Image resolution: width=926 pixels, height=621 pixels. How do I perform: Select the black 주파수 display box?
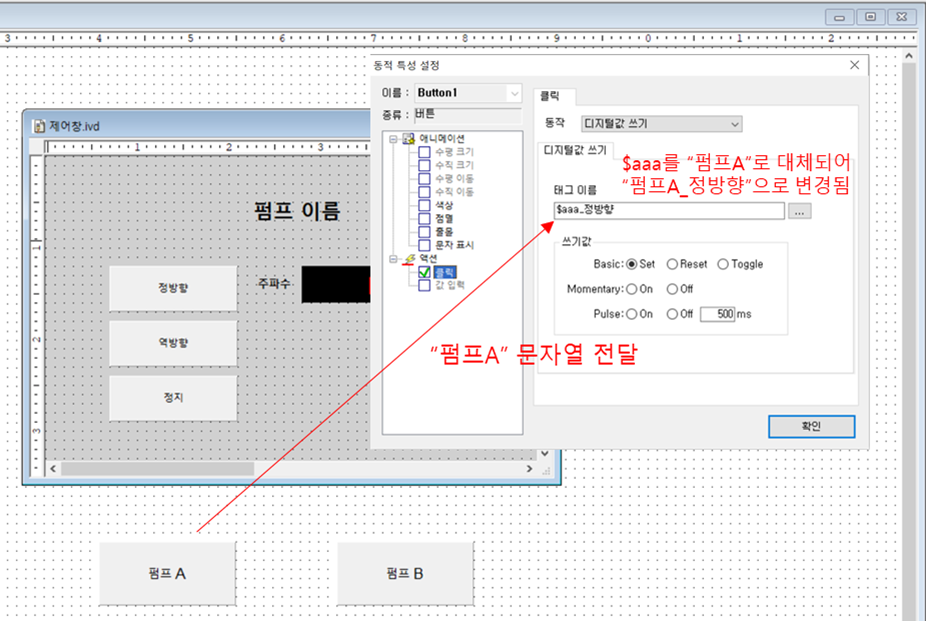point(336,285)
